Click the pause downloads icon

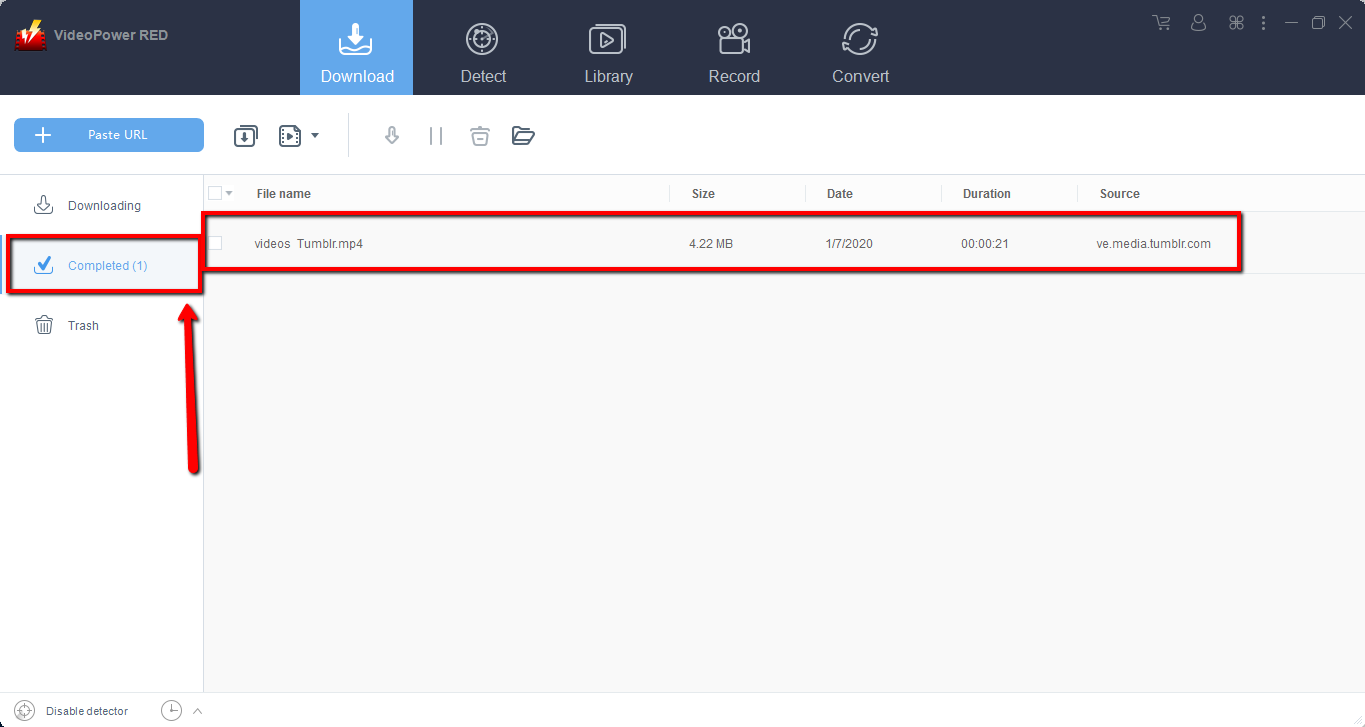tap(436, 136)
